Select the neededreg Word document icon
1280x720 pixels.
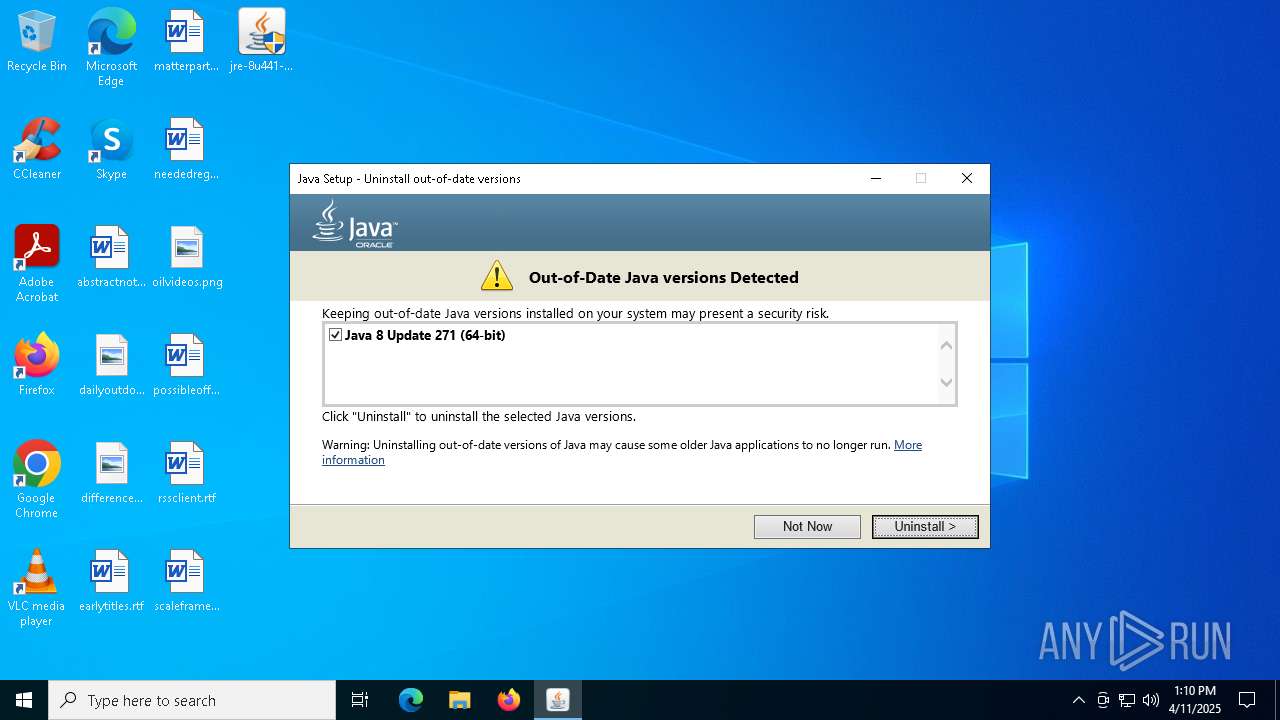[185, 150]
